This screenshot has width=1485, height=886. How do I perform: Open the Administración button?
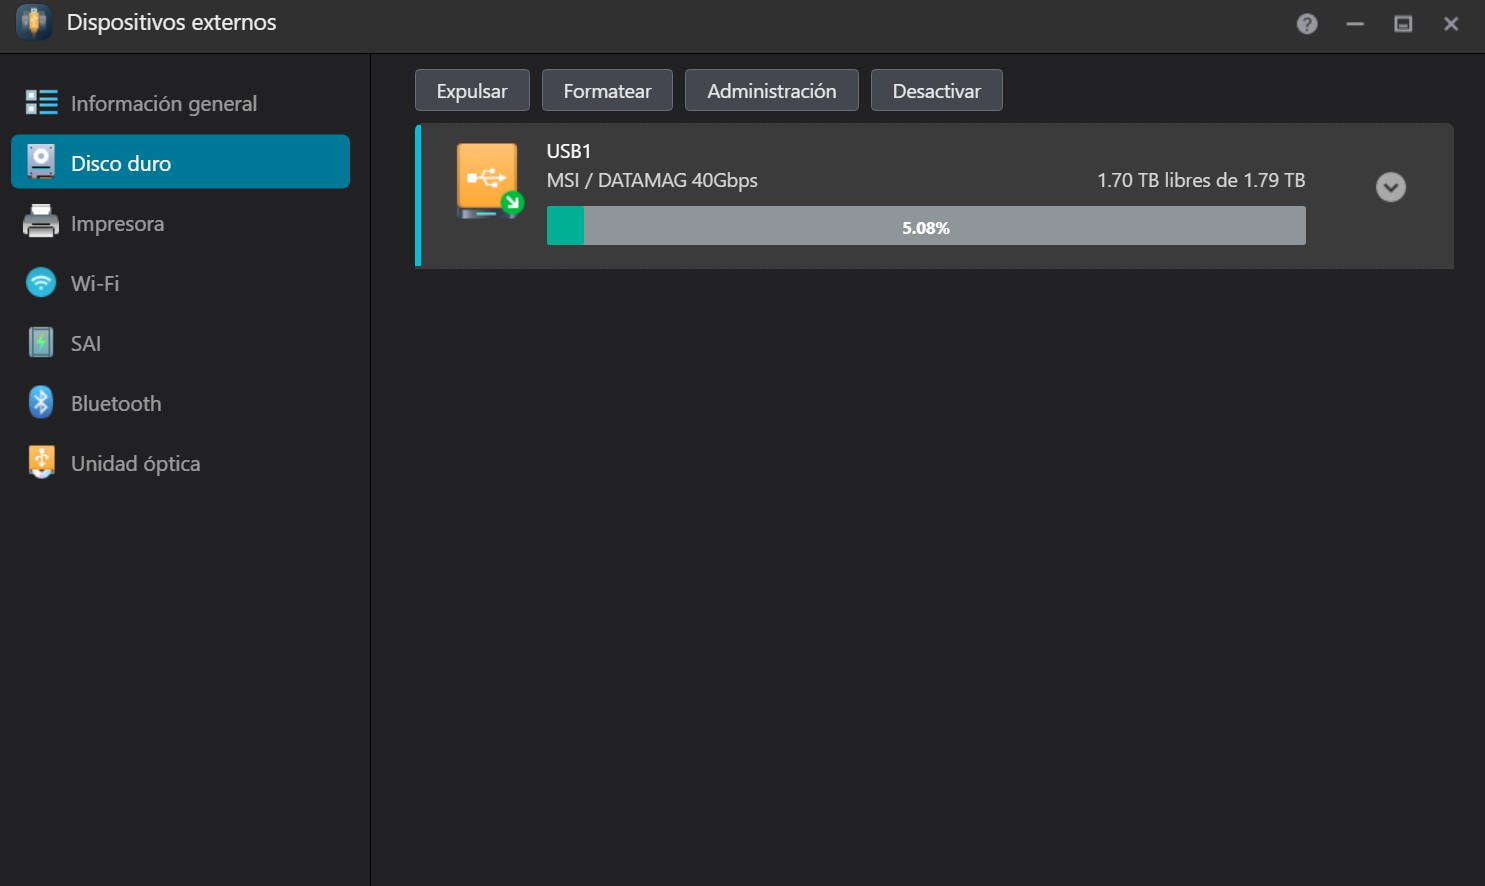coord(772,90)
